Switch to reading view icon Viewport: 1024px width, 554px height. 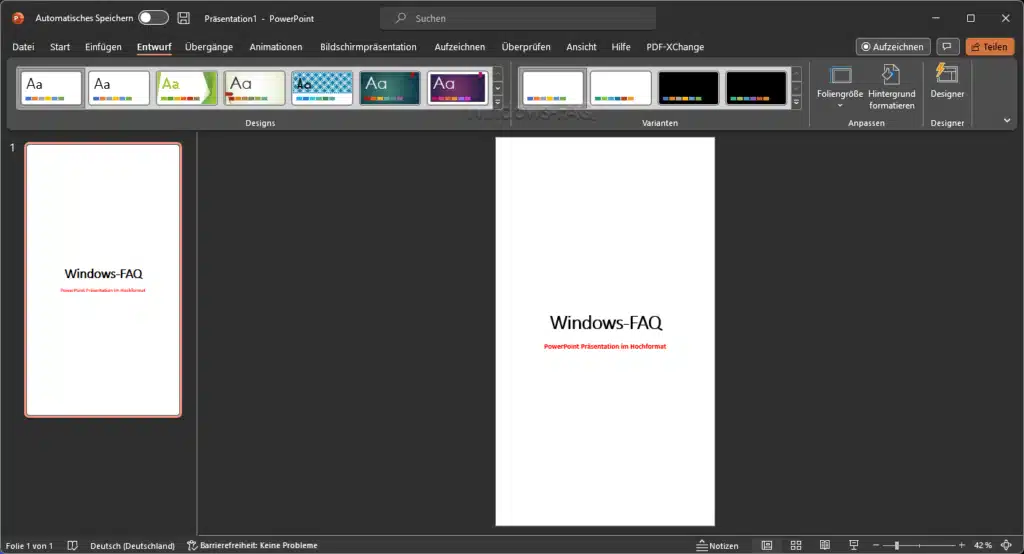825,546
